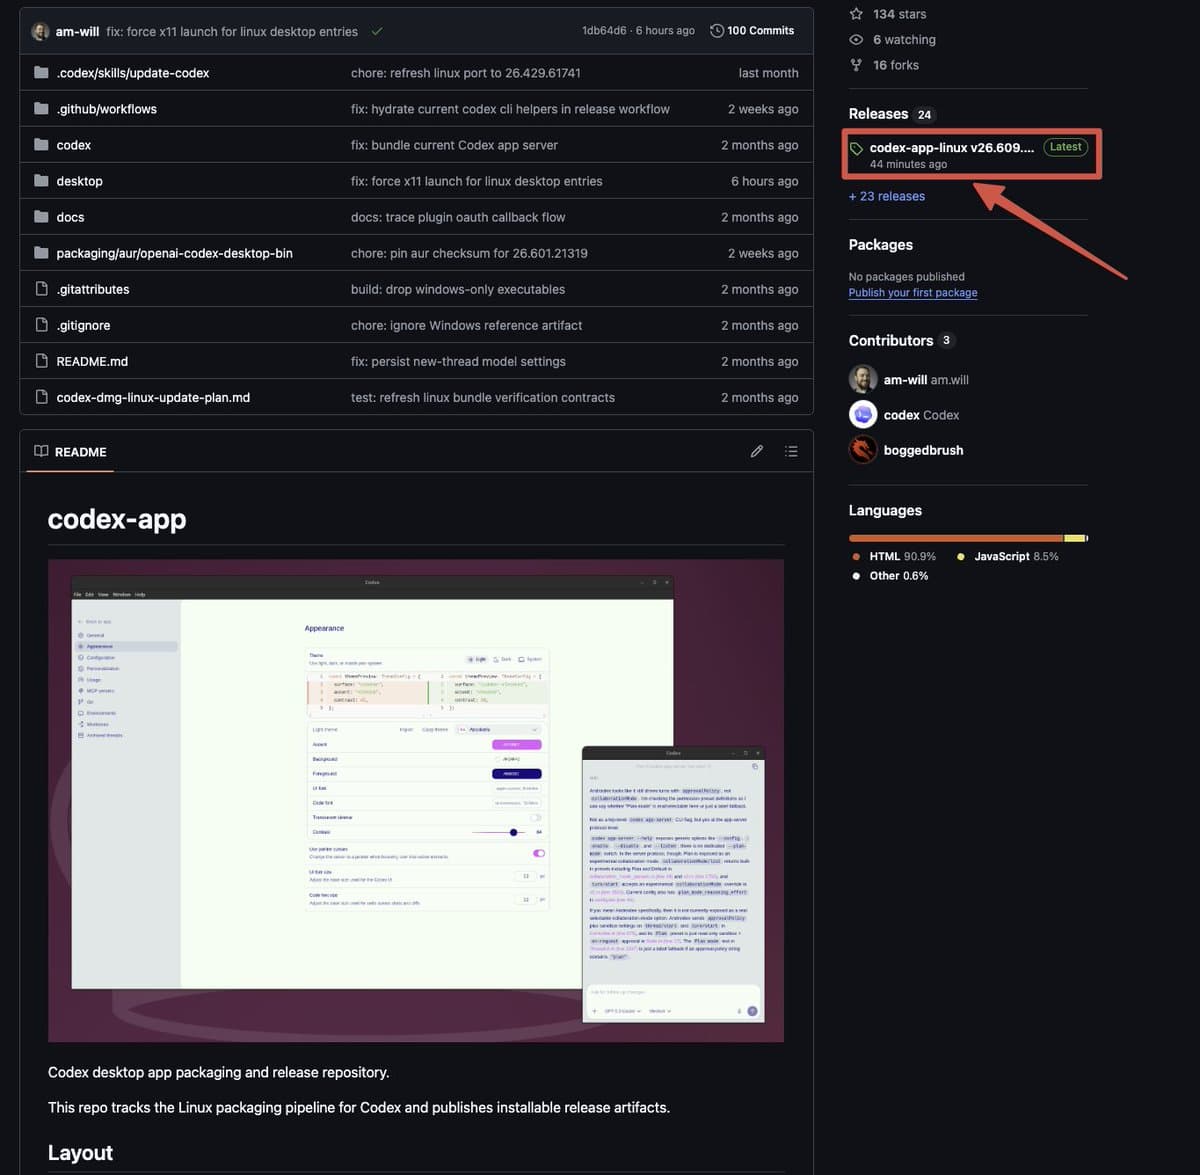Viewport: 1200px width, 1175px height.
Task: Open the README.md file
Action: tap(92, 361)
